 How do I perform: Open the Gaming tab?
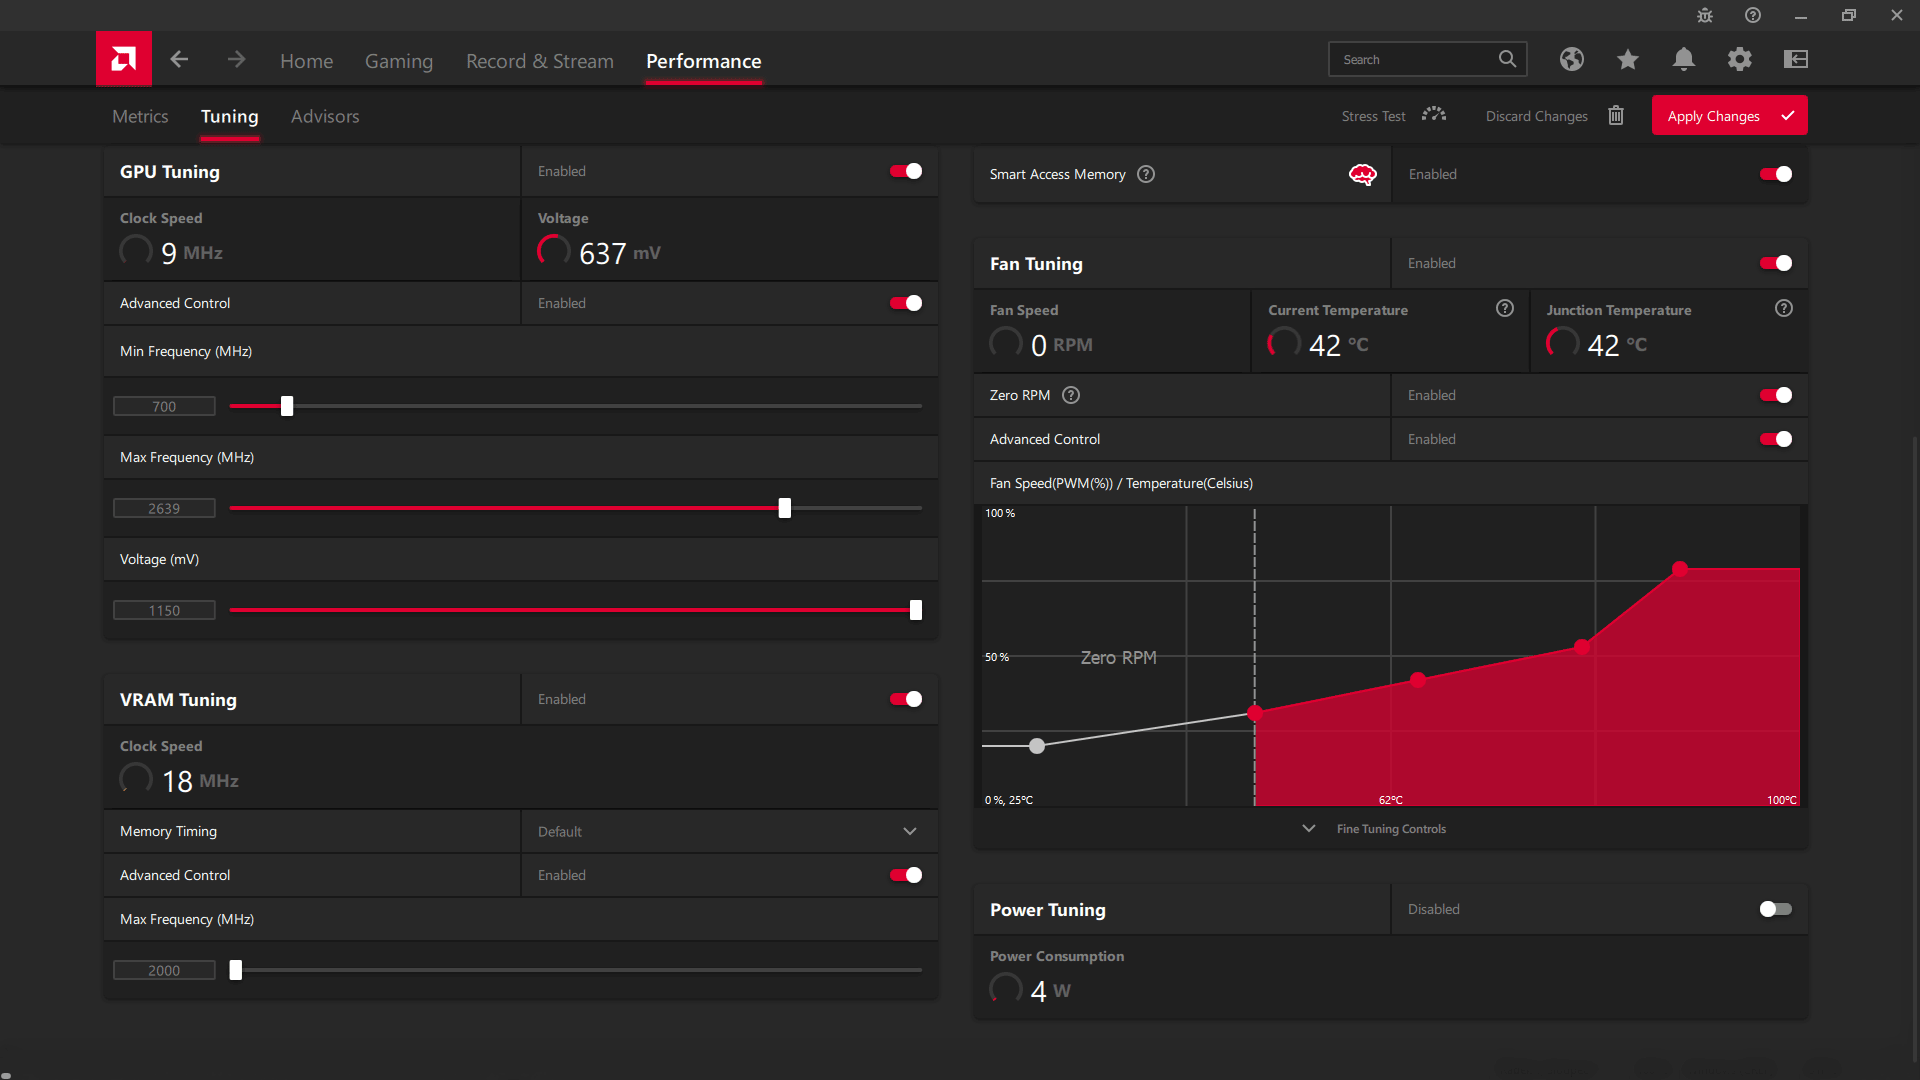[398, 61]
